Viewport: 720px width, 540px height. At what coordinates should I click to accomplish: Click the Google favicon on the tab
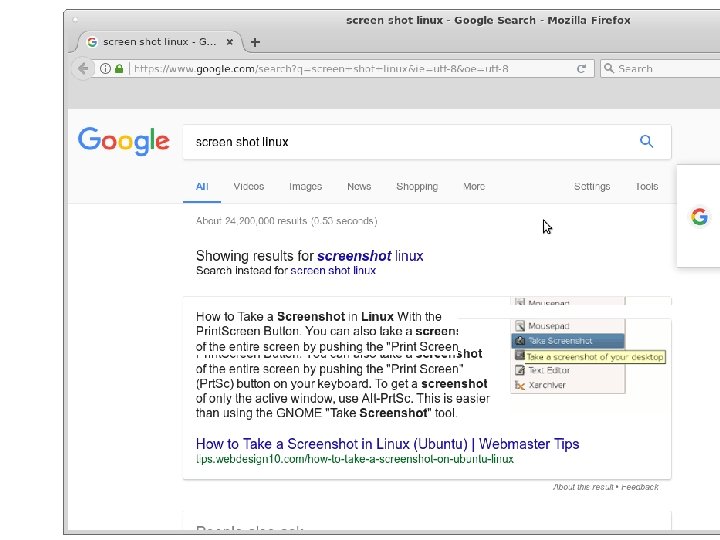click(x=92, y=42)
